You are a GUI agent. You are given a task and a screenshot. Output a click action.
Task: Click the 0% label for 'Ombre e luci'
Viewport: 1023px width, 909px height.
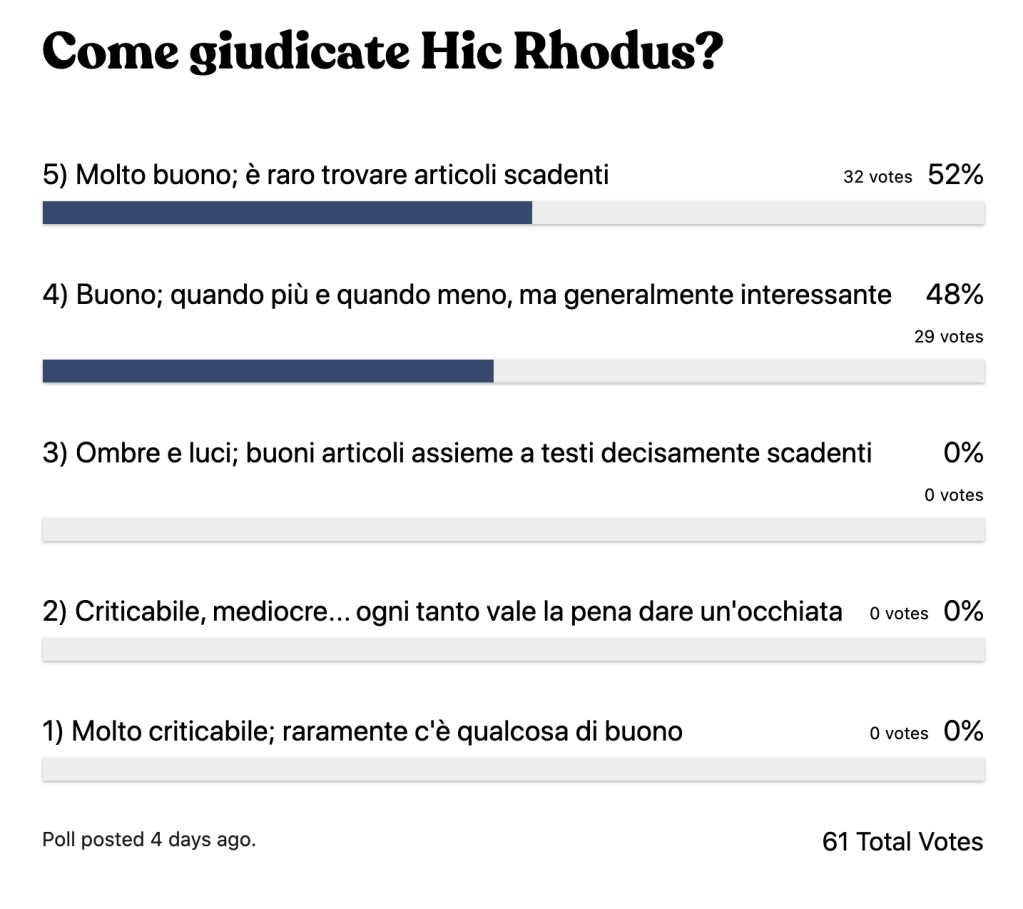(963, 453)
